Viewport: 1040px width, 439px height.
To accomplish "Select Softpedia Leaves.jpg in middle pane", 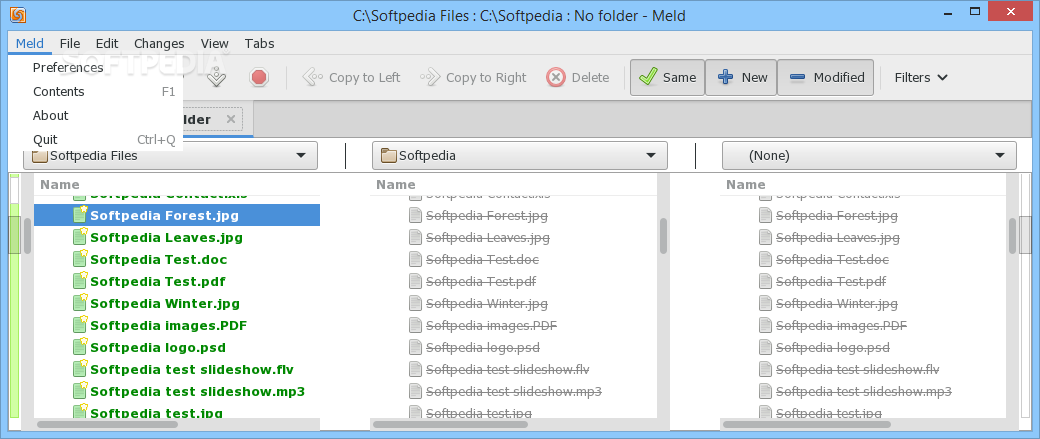I will 488,237.
